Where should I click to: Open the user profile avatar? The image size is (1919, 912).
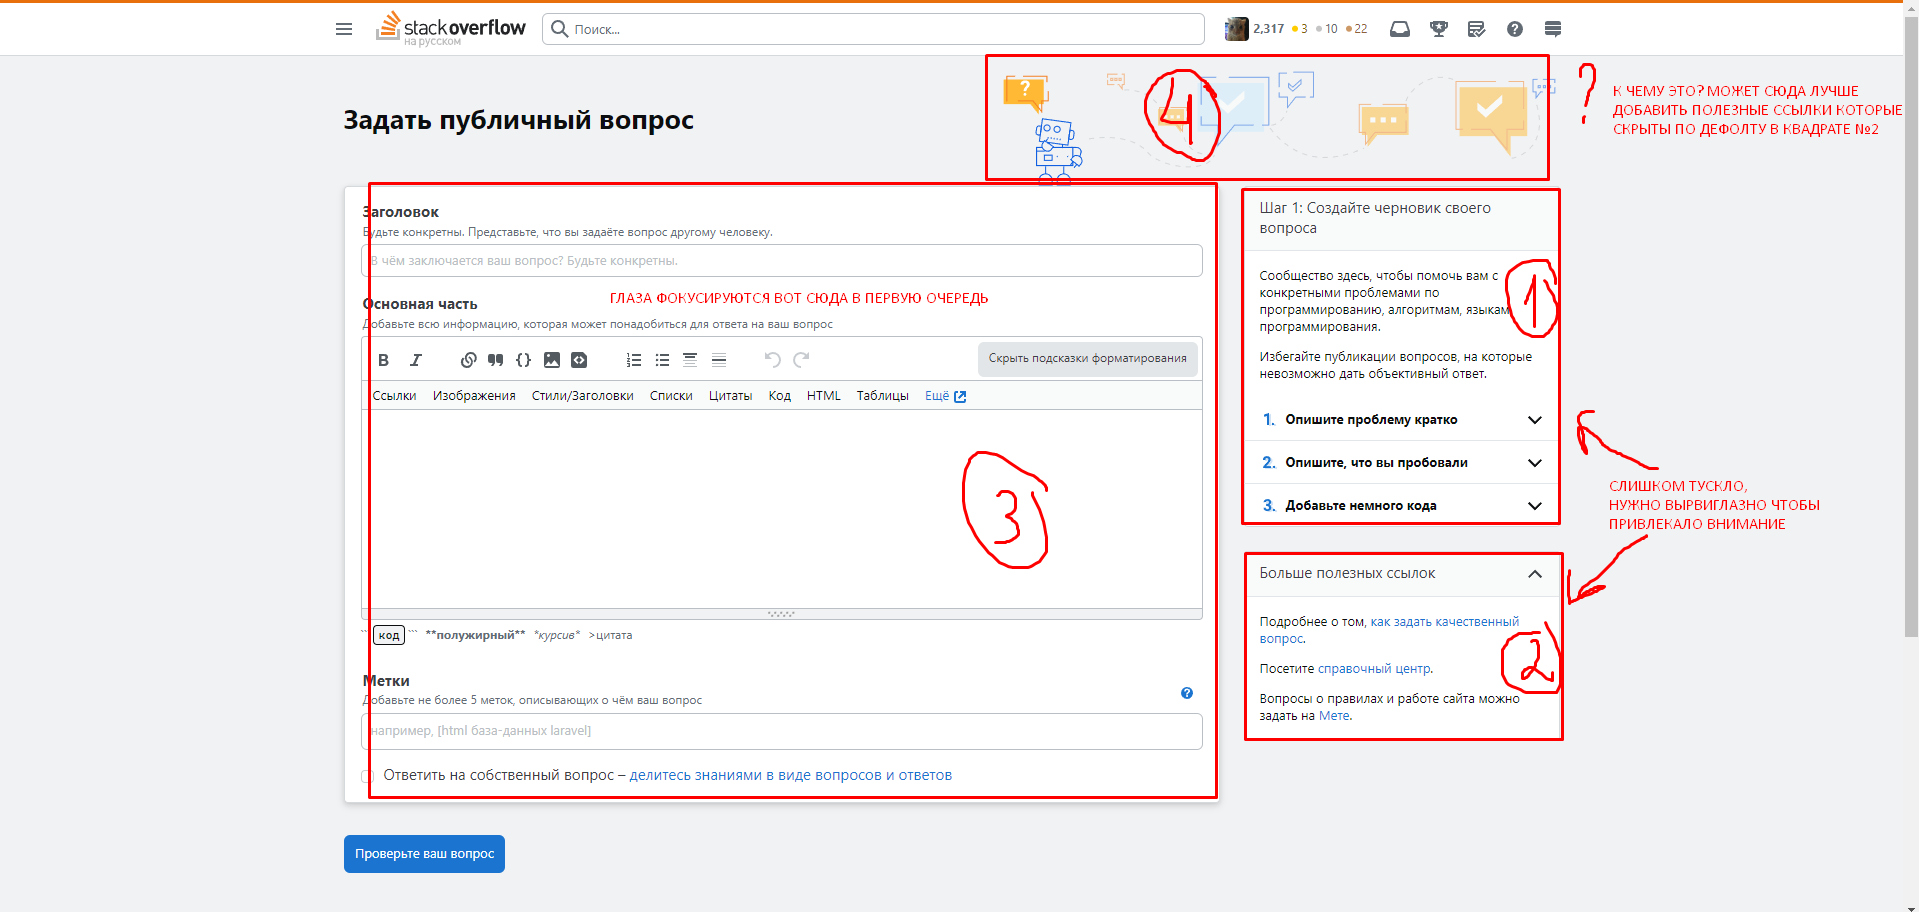click(1237, 29)
